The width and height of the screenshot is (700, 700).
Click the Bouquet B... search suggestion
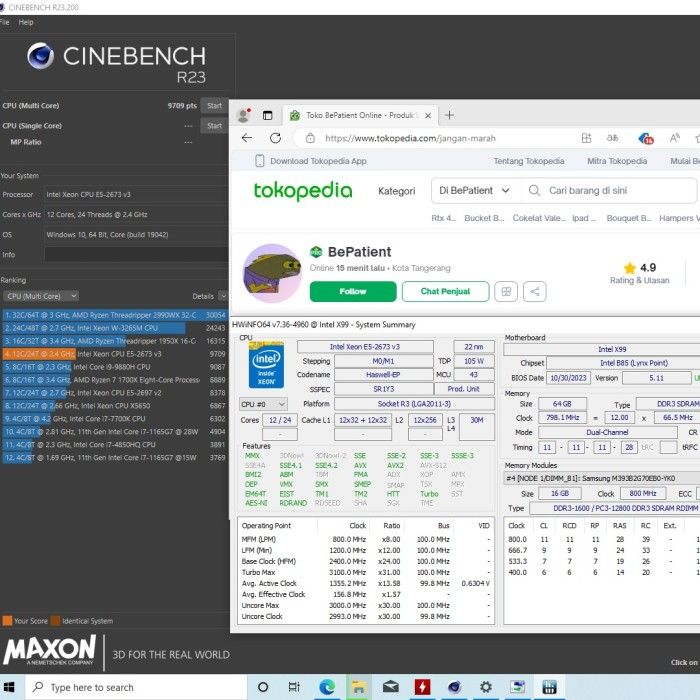pyautogui.click(x=629, y=218)
